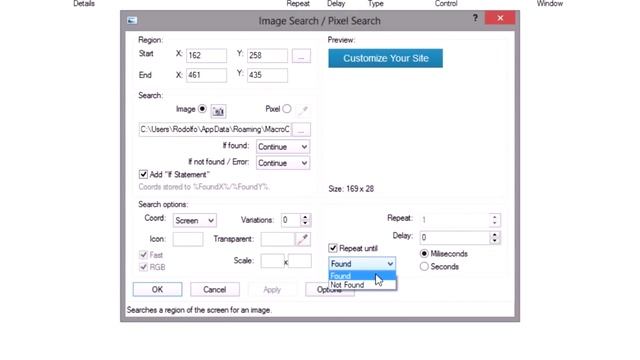Viewport: 640px width, 360px height.
Task: Click the Repeat count field
Action: [454, 220]
